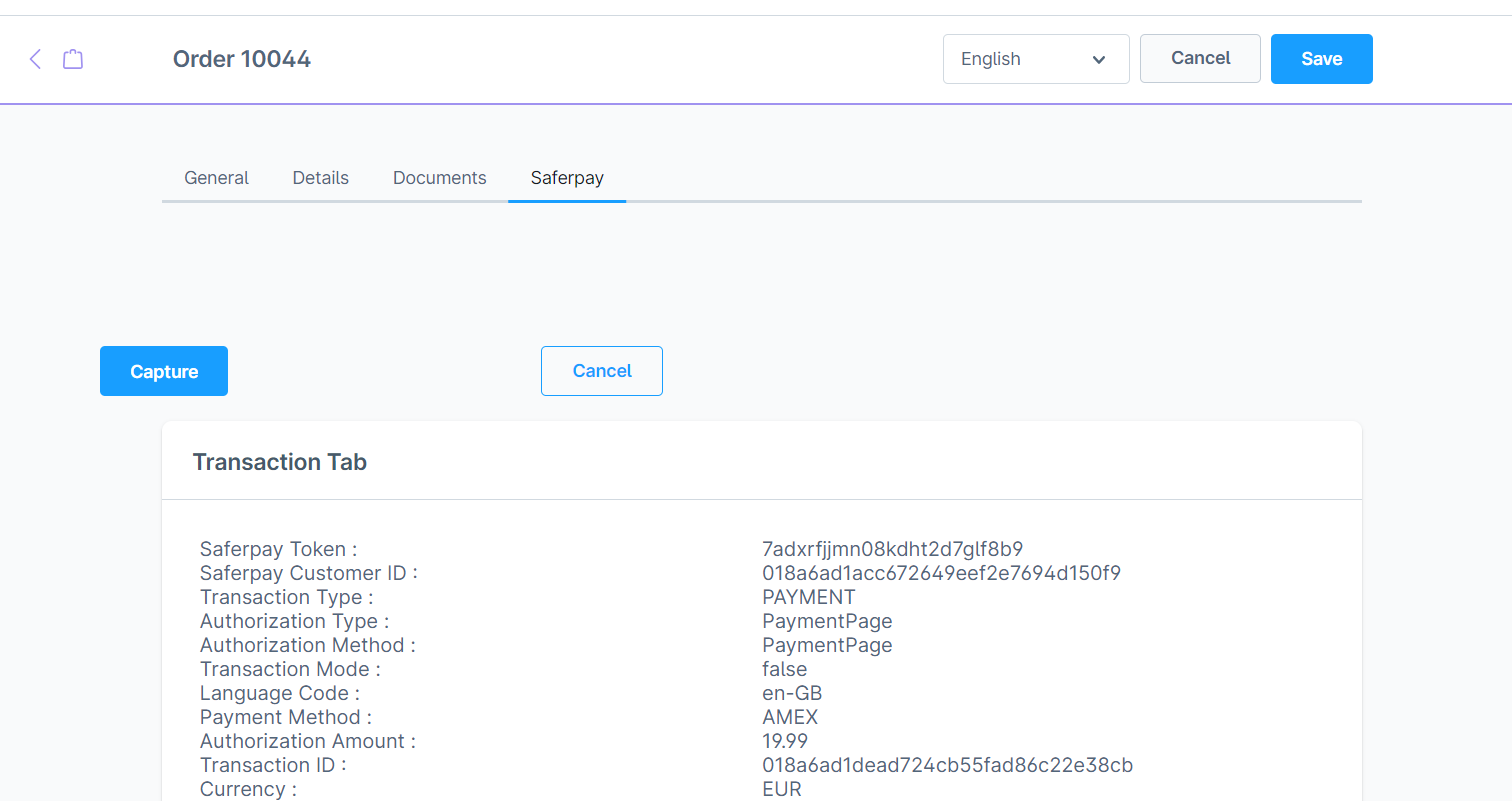Click the Saferpay Token value
1512x801 pixels.
click(x=892, y=549)
